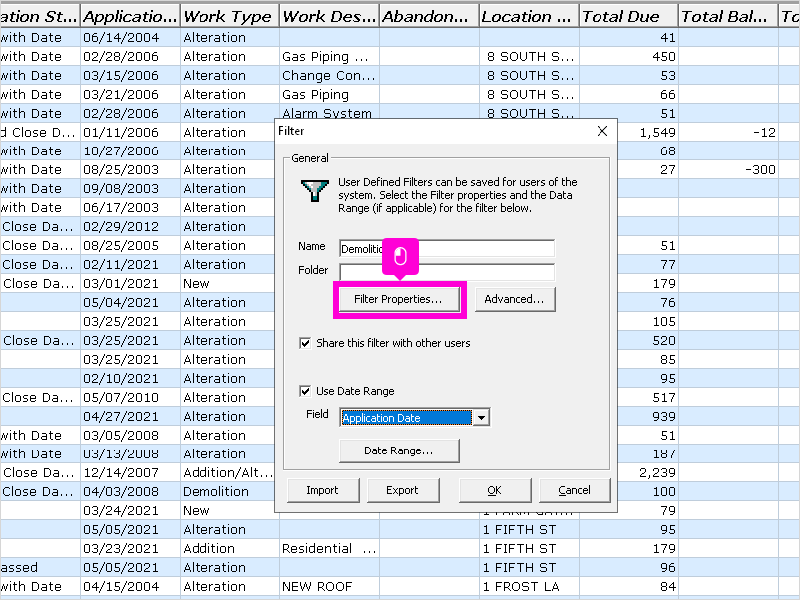The image size is (800, 600).
Task: Select application date 12/14/2007 cell
Action: 130,473
